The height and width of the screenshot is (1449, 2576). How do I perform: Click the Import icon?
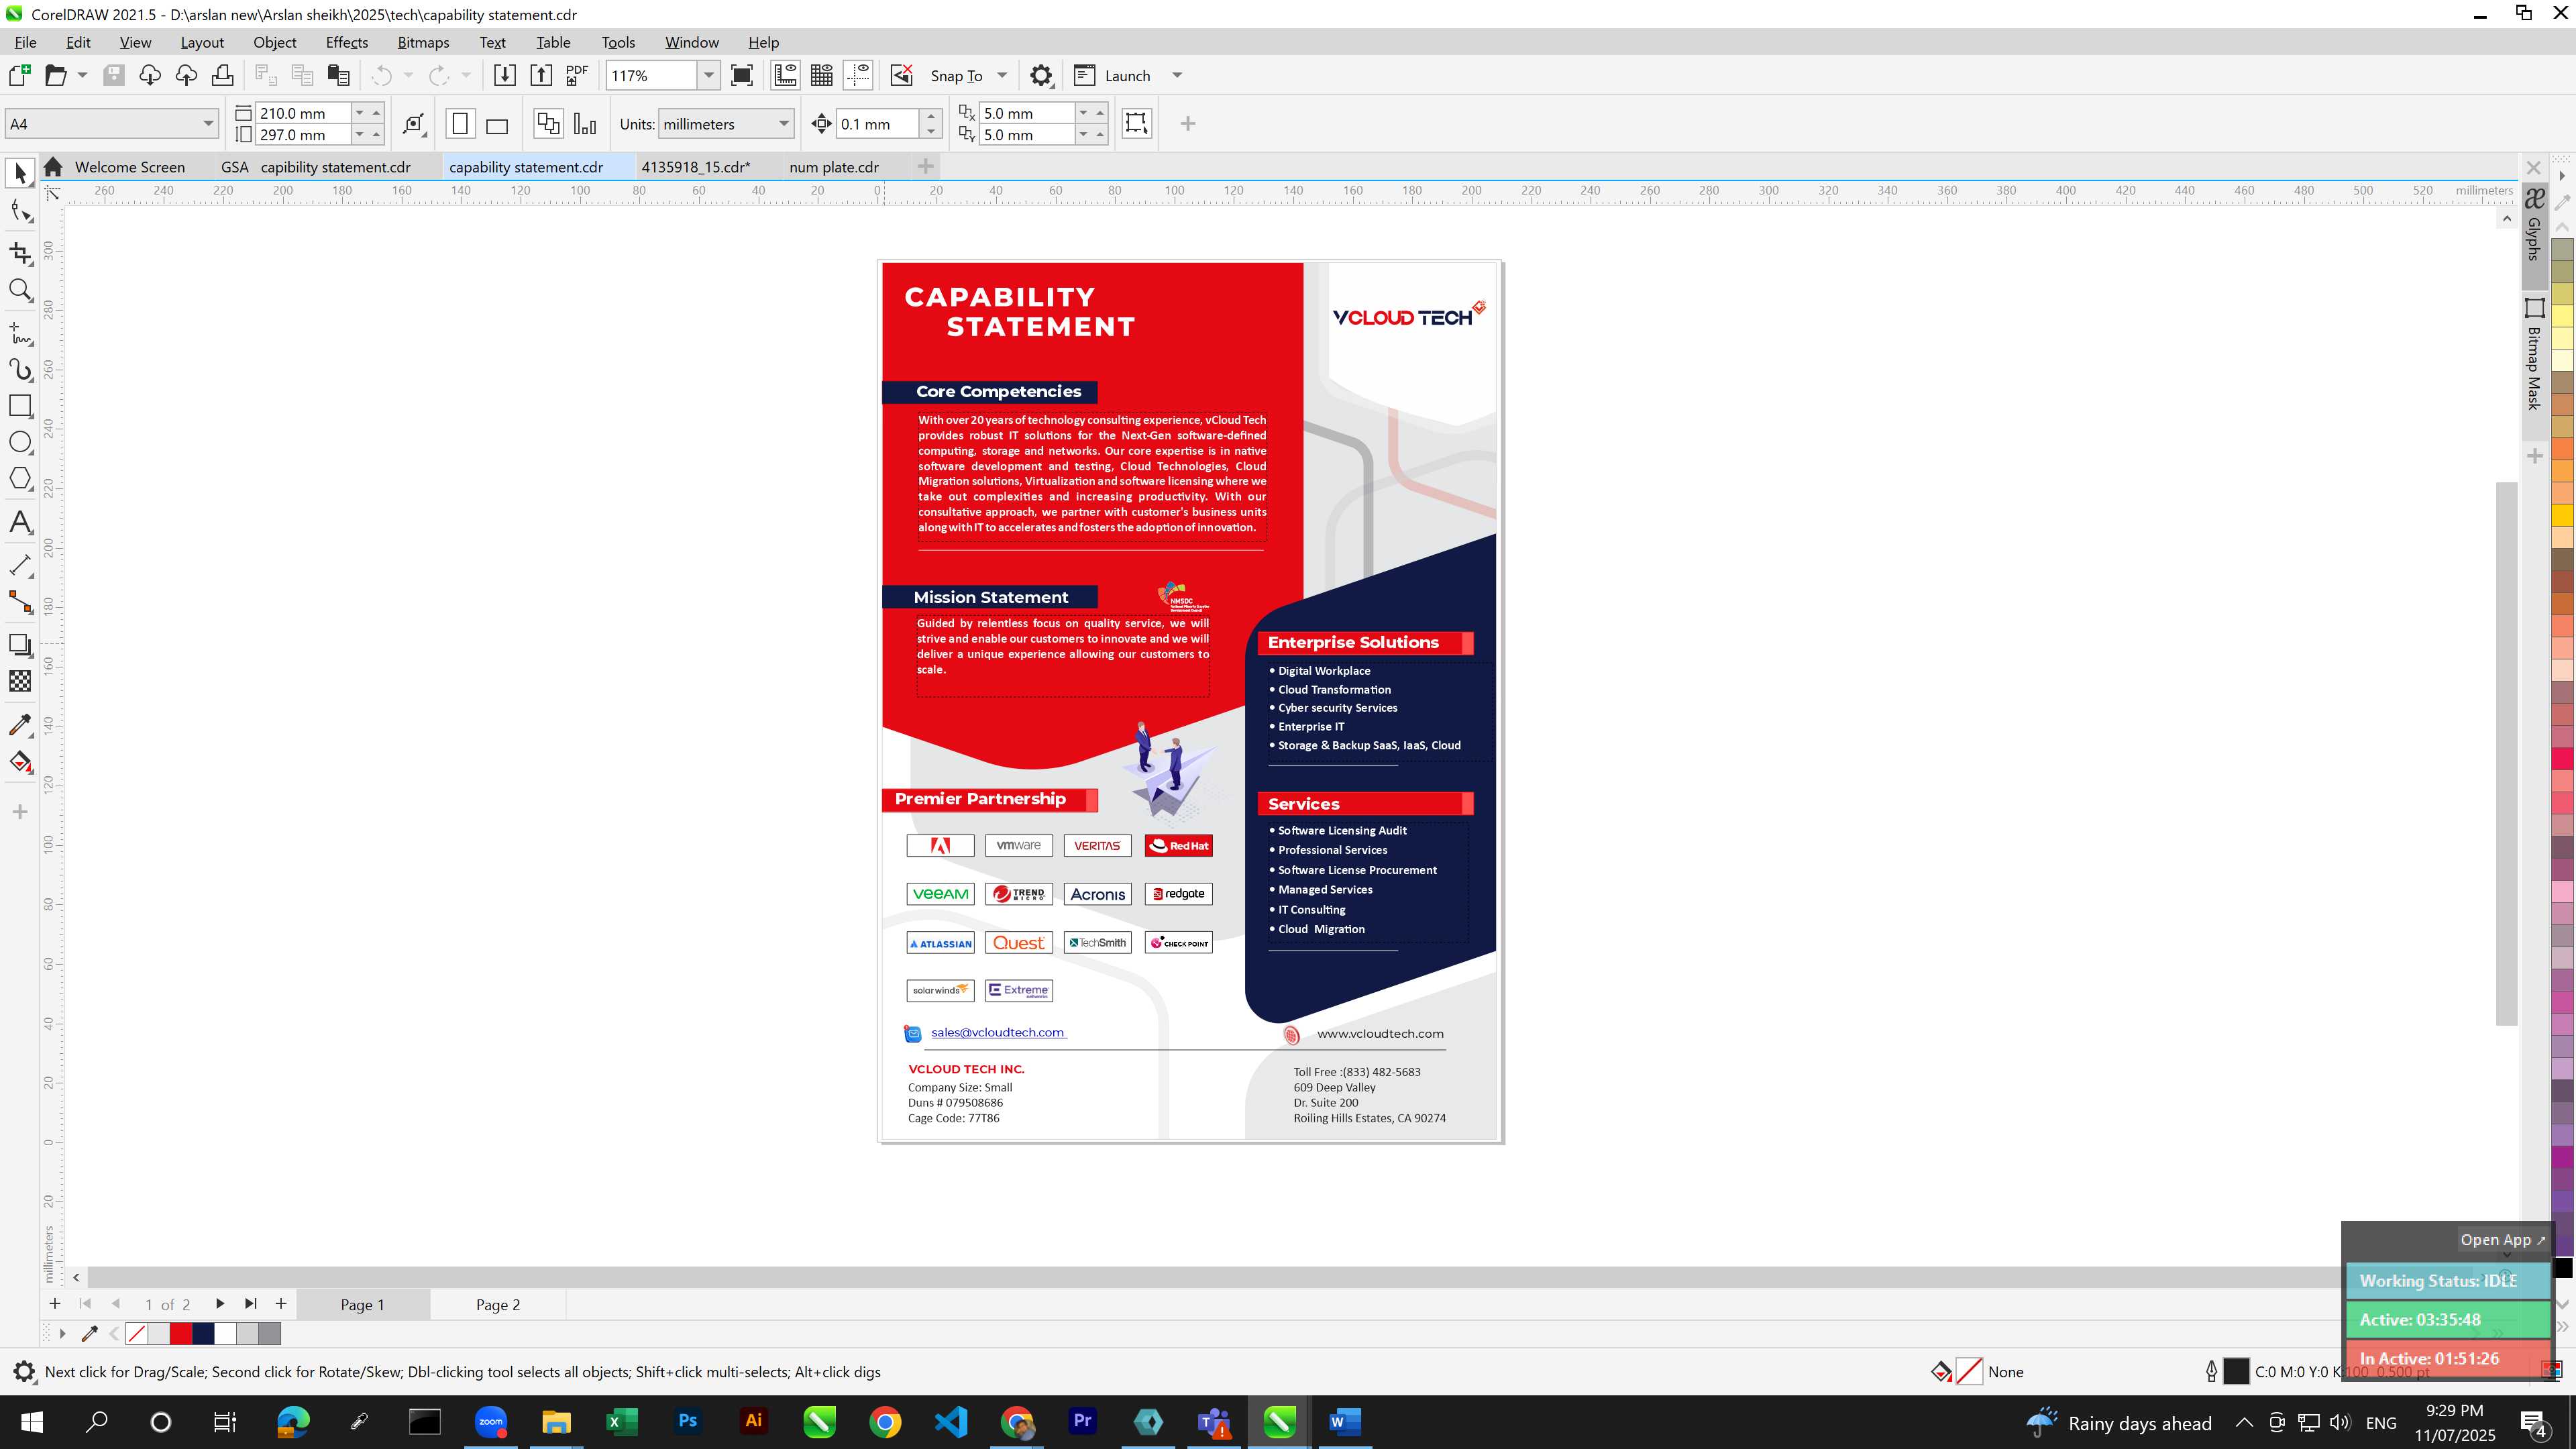click(x=505, y=75)
